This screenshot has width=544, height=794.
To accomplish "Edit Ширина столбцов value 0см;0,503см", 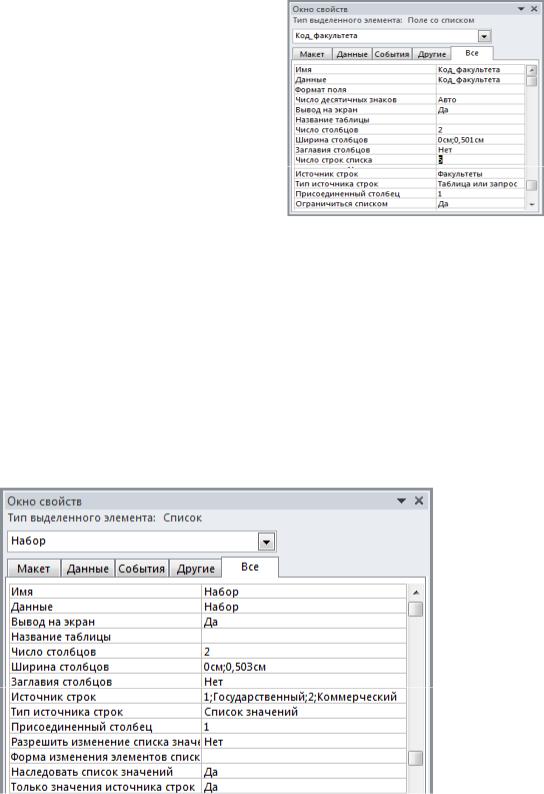I will coord(303,667).
